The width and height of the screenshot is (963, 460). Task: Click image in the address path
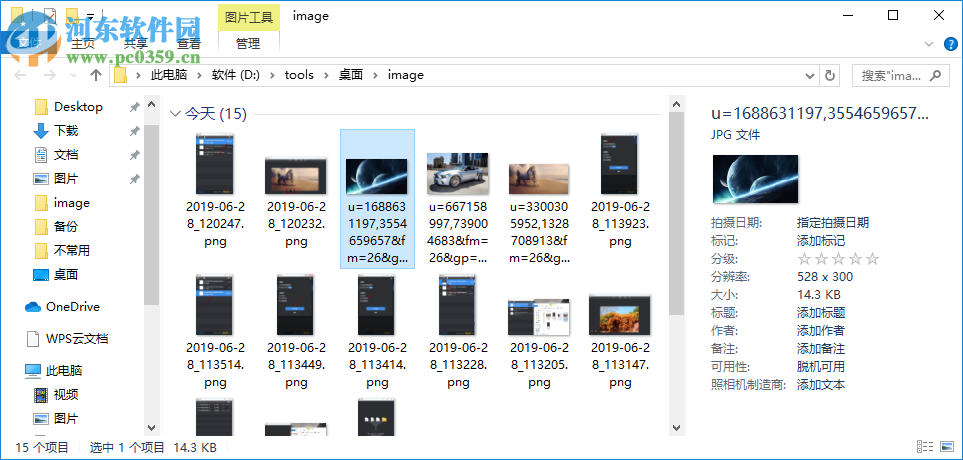coord(405,75)
